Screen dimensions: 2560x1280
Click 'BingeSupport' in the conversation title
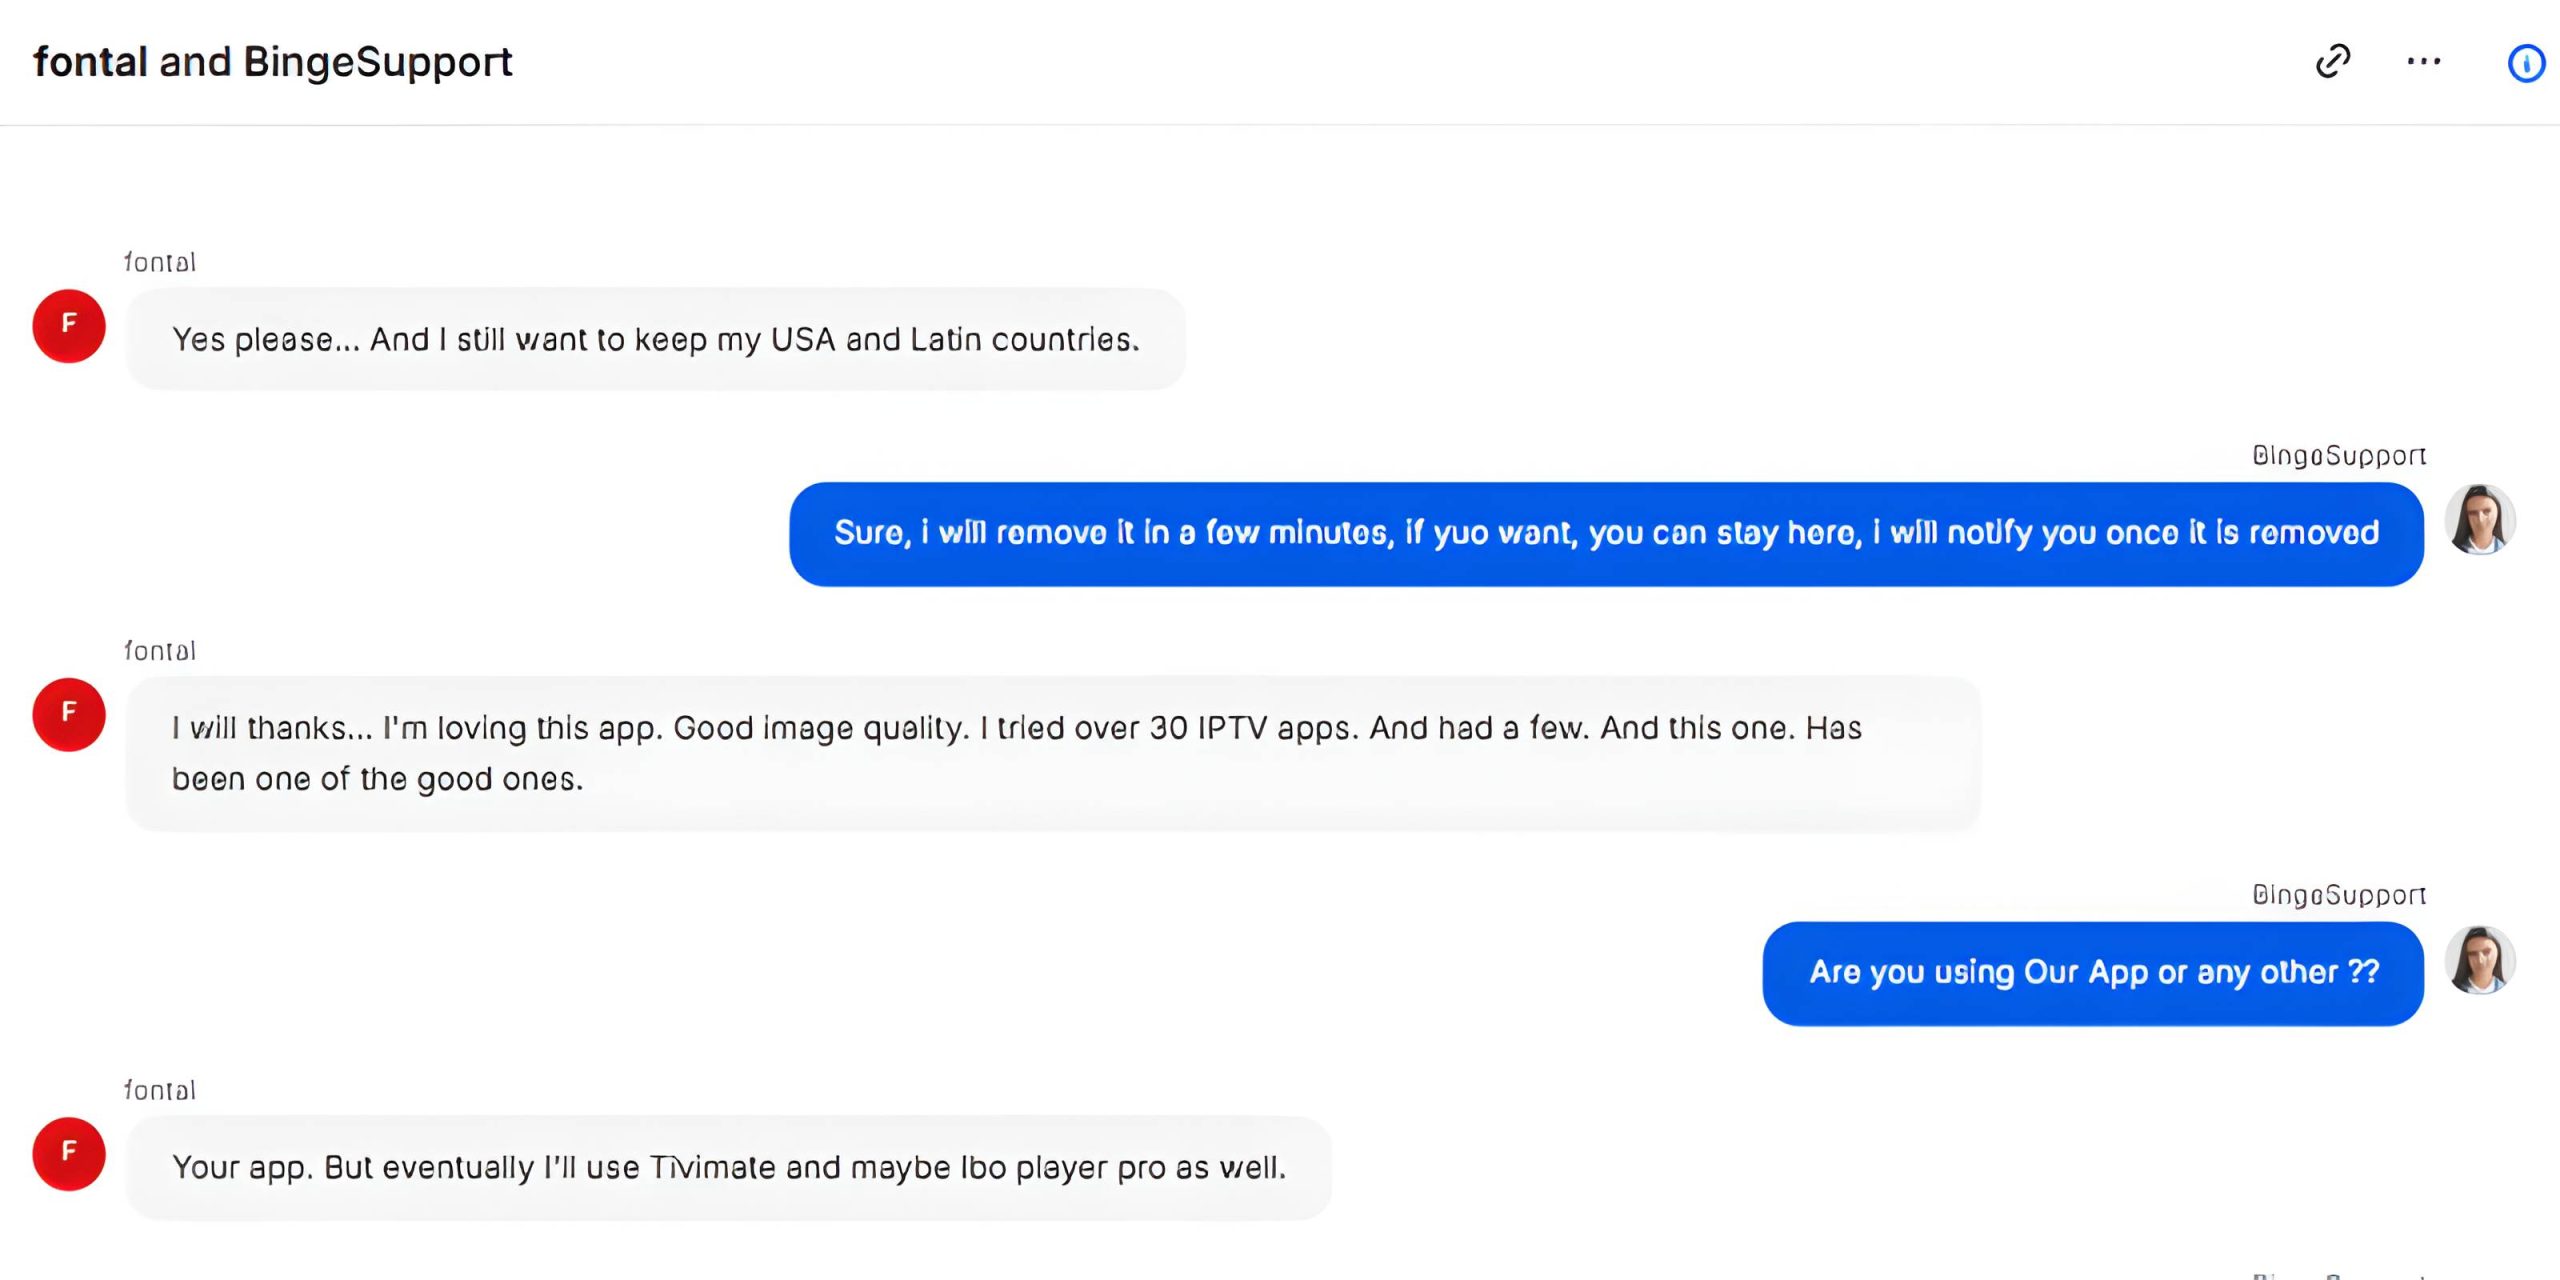[377, 62]
